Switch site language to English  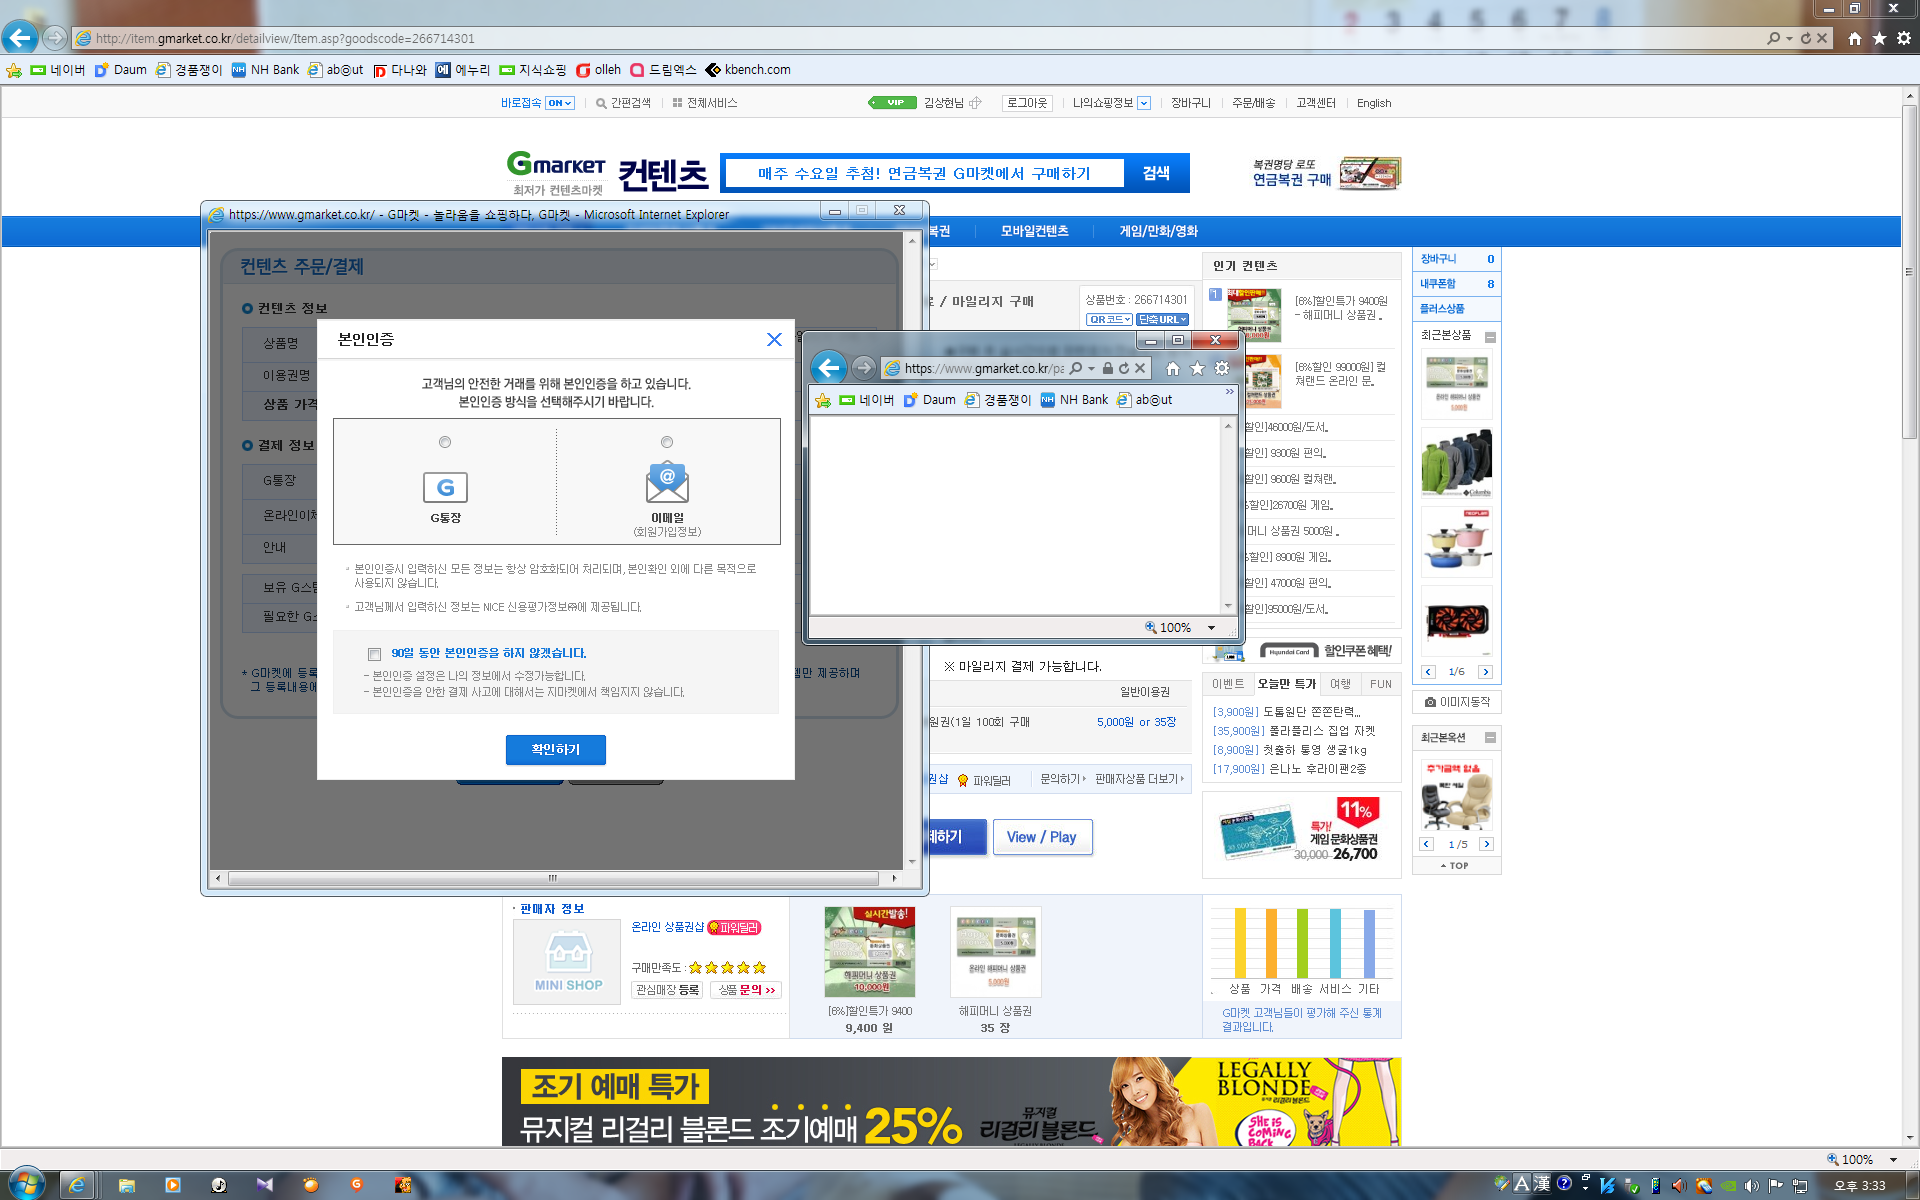[x=1374, y=103]
